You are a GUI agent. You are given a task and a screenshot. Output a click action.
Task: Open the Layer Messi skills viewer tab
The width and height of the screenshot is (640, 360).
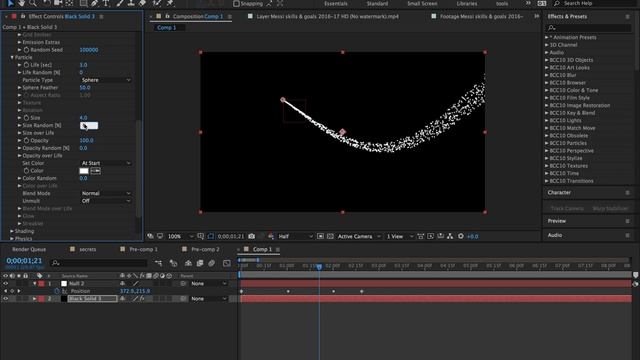tap(327, 17)
